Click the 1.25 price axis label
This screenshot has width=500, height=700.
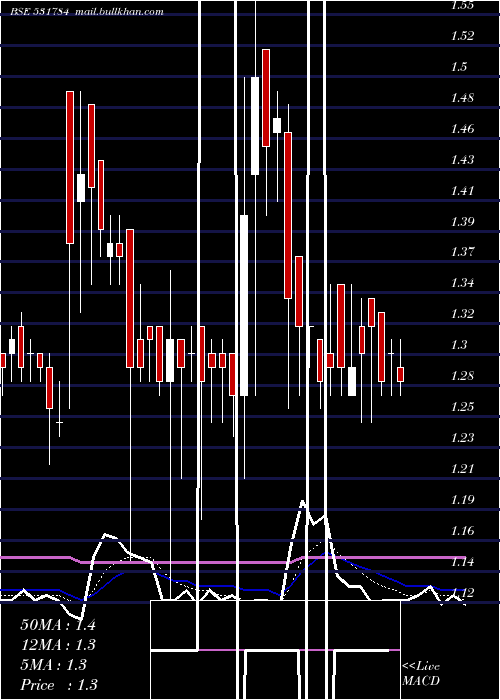coord(462,407)
